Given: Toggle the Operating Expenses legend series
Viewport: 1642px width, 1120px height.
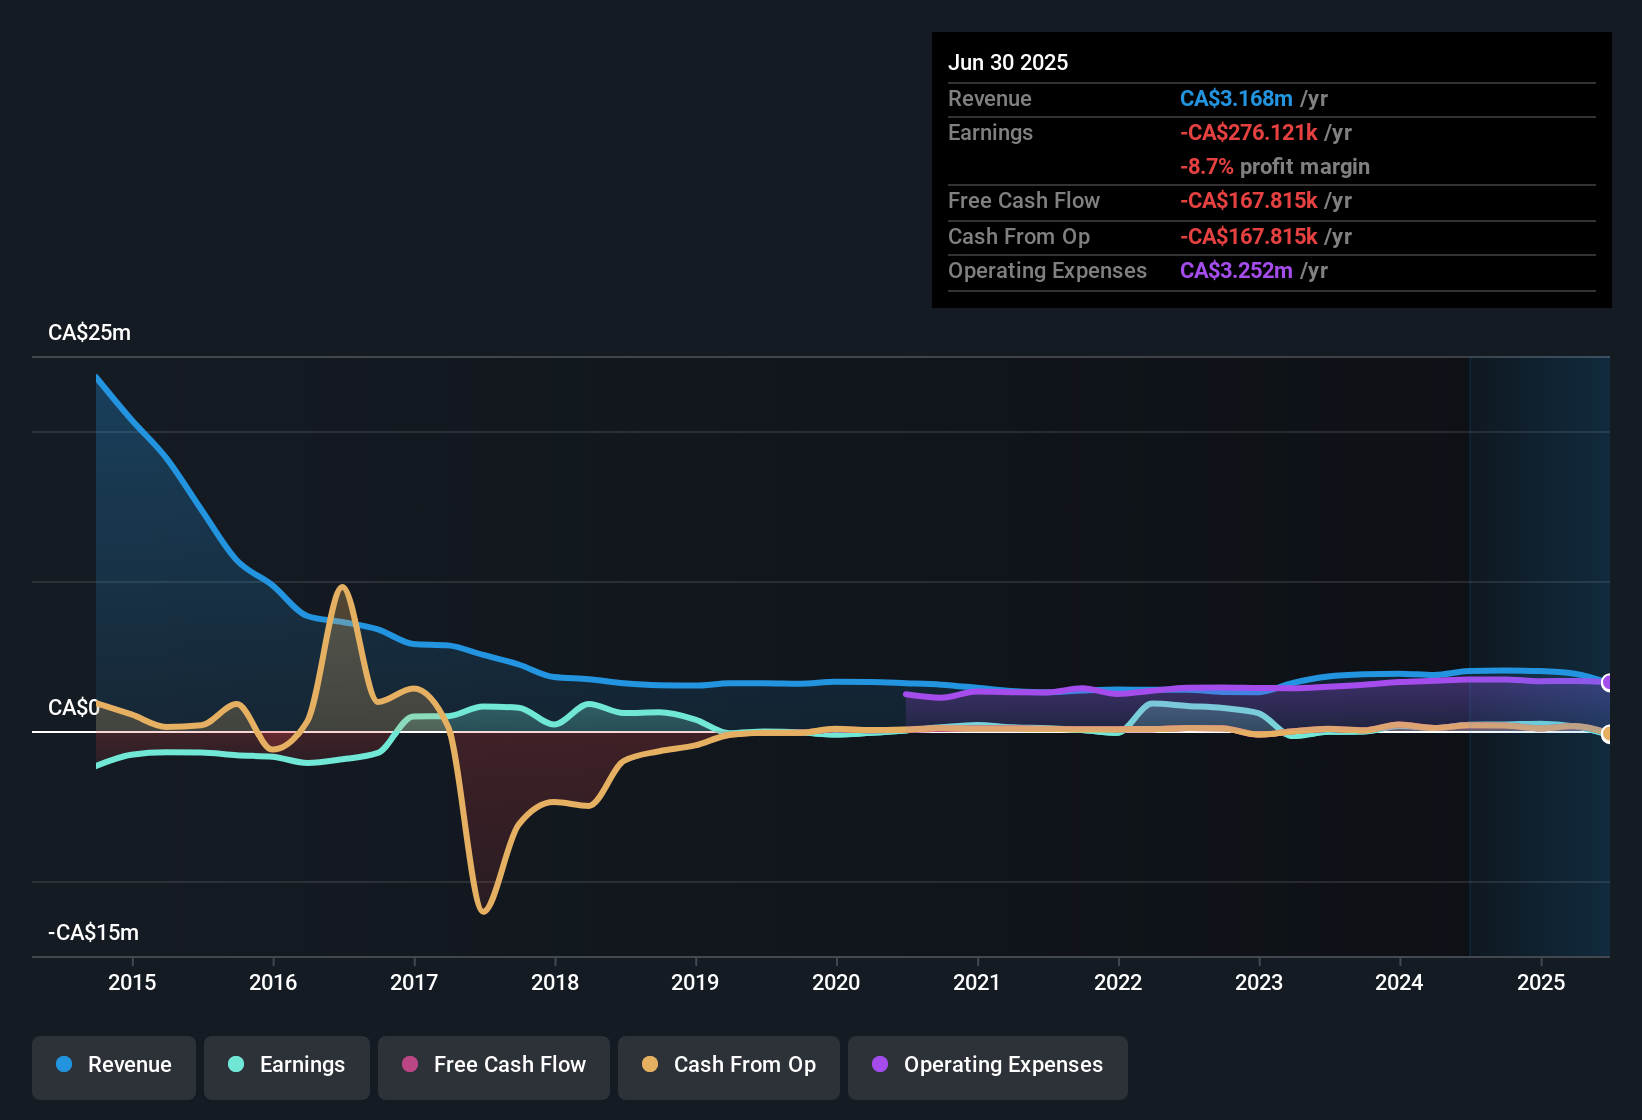Looking at the screenshot, I should (988, 1065).
